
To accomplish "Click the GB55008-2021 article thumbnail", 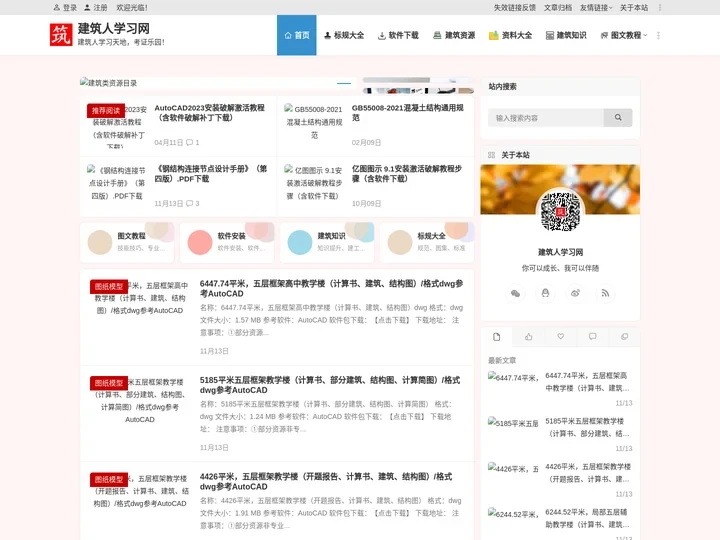I will pyautogui.click(x=314, y=122).
